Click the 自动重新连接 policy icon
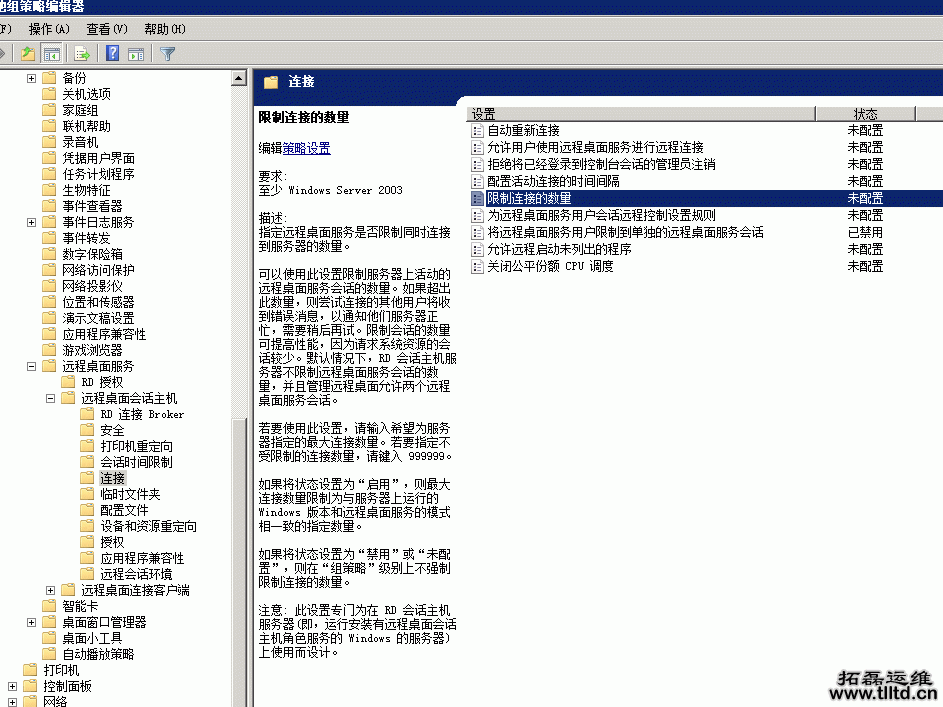Image resolution: width=943 pixels, height=707 pixels. point(476,130)
